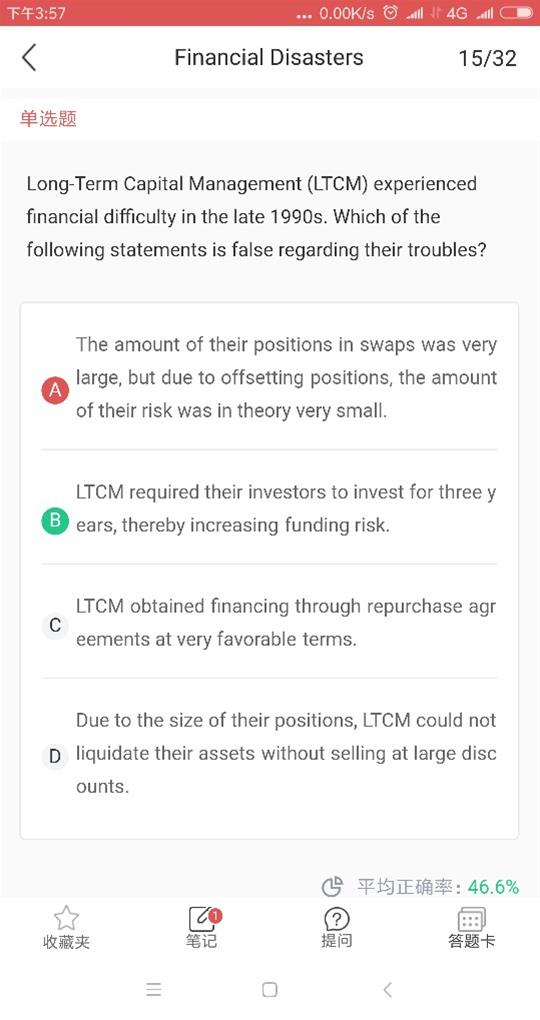
Task: Open the 答题卡 answer sheet icon
Action: (470, 919)
